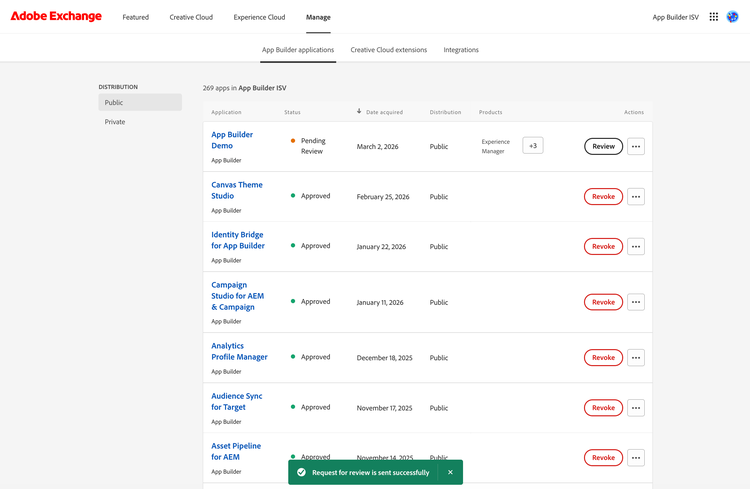The height and width of the screenshot is (489, 750).
Task: Revoke Audience Sync for Target
Action: 603,408
